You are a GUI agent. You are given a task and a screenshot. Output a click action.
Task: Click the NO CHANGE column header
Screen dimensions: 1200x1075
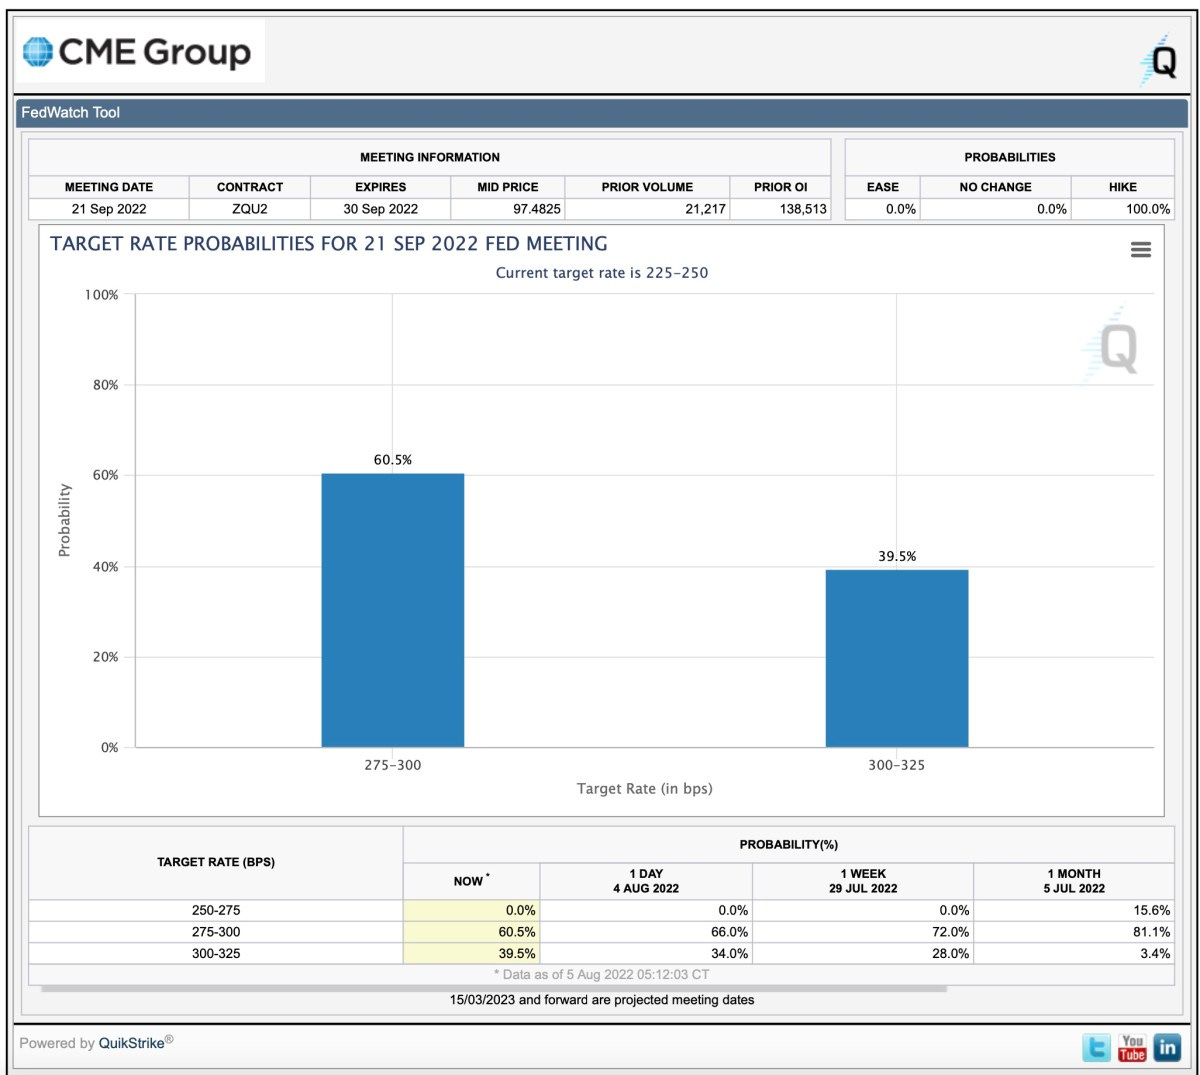(996, 187)
